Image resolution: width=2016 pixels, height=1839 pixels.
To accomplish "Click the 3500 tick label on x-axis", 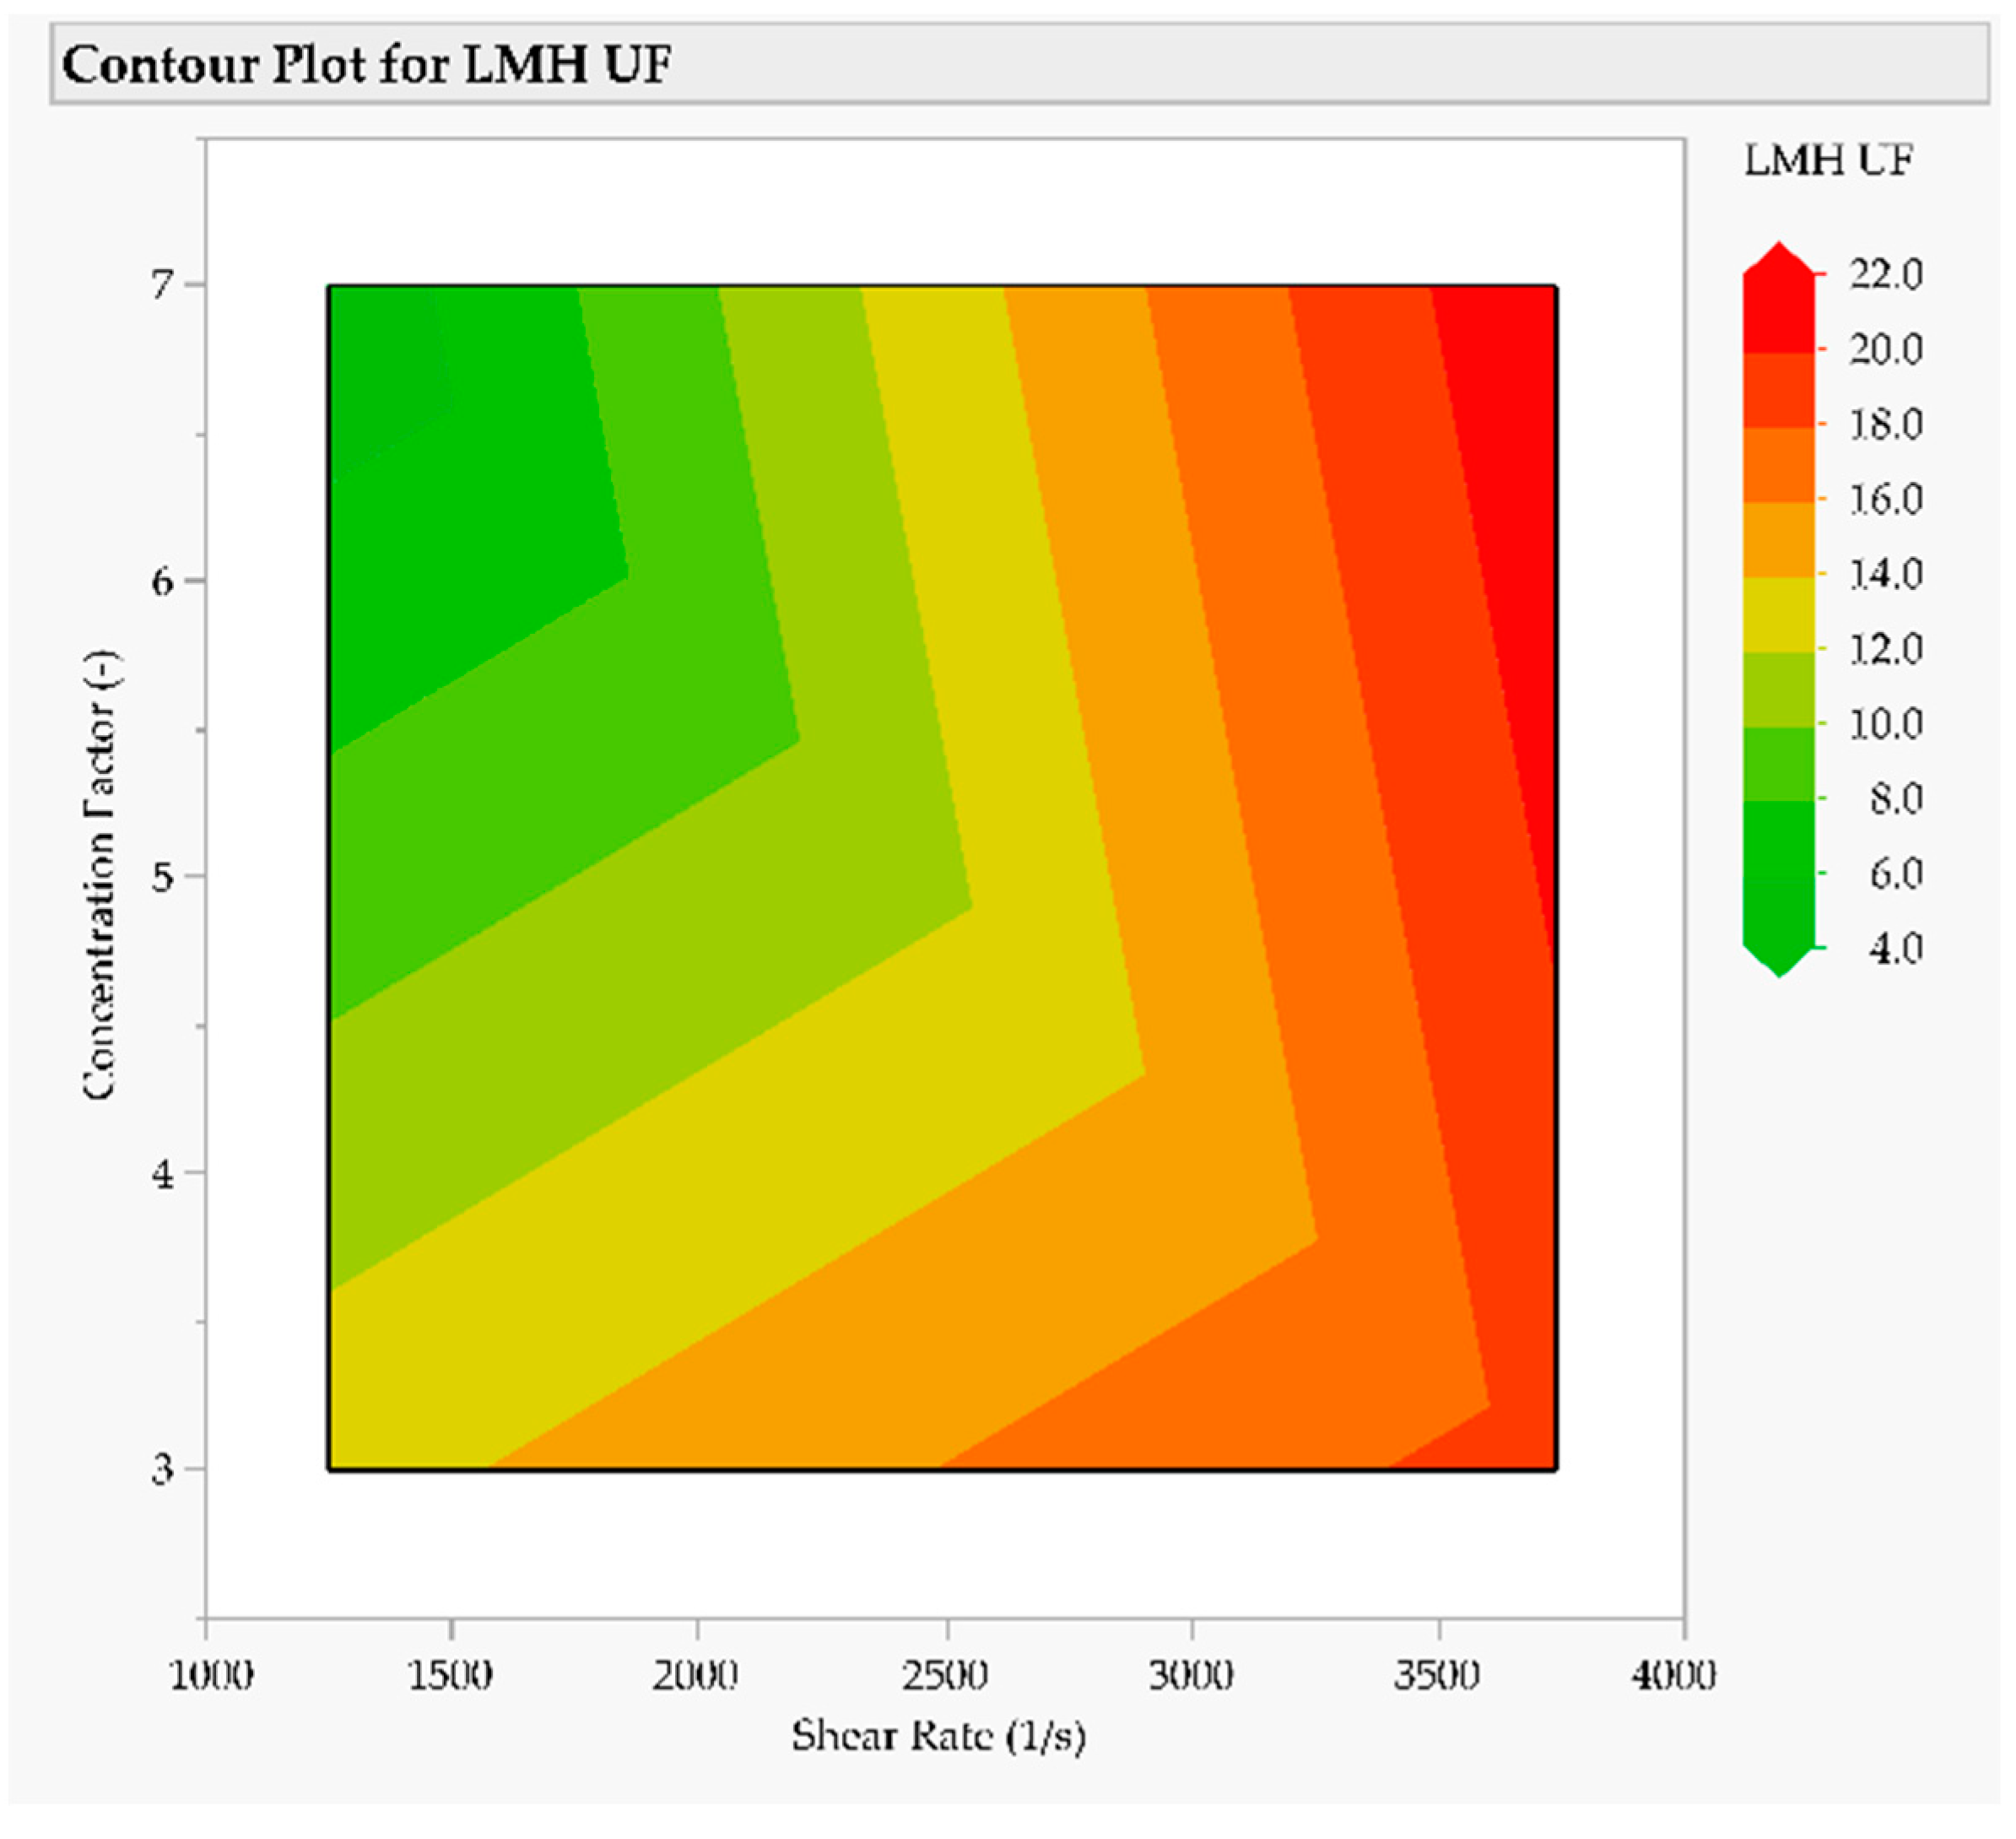I will click(1437, 1674).
